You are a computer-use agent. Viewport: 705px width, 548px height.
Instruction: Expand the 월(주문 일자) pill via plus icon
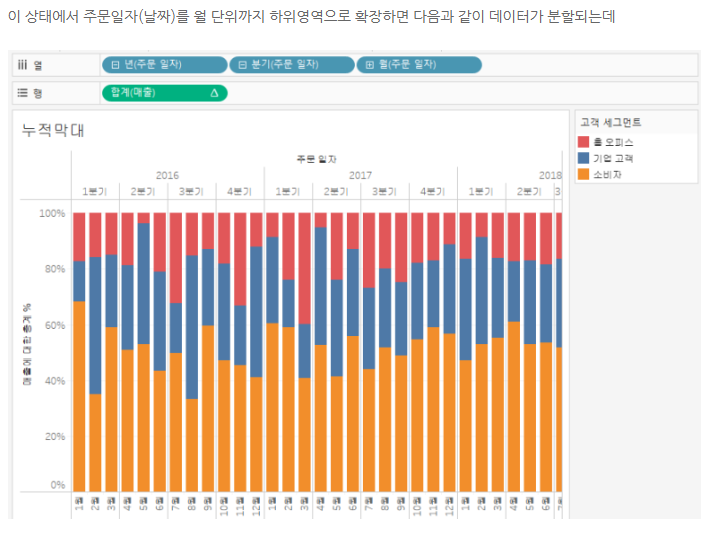[370, 65]
